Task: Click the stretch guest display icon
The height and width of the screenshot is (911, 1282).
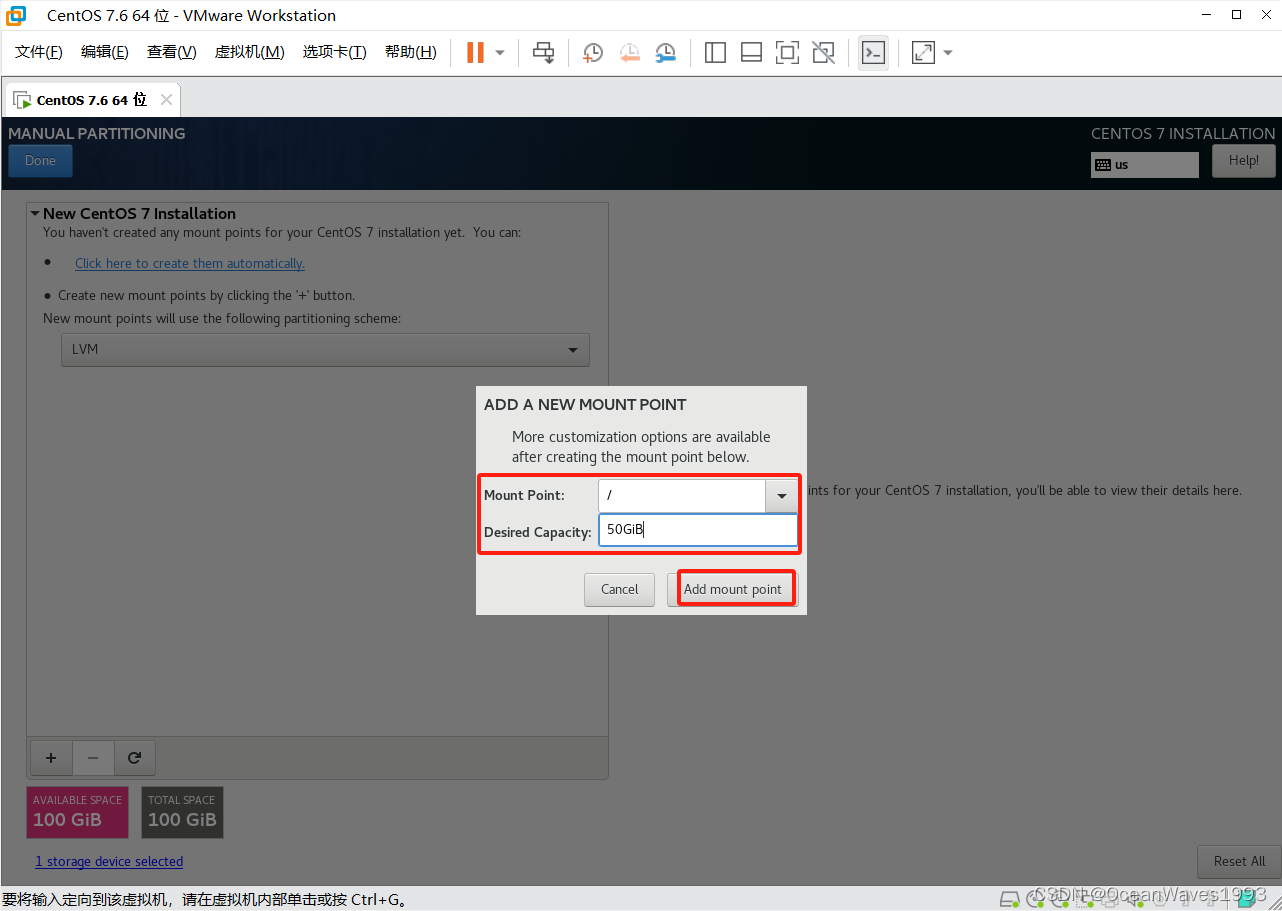Action: click(923, 52)
